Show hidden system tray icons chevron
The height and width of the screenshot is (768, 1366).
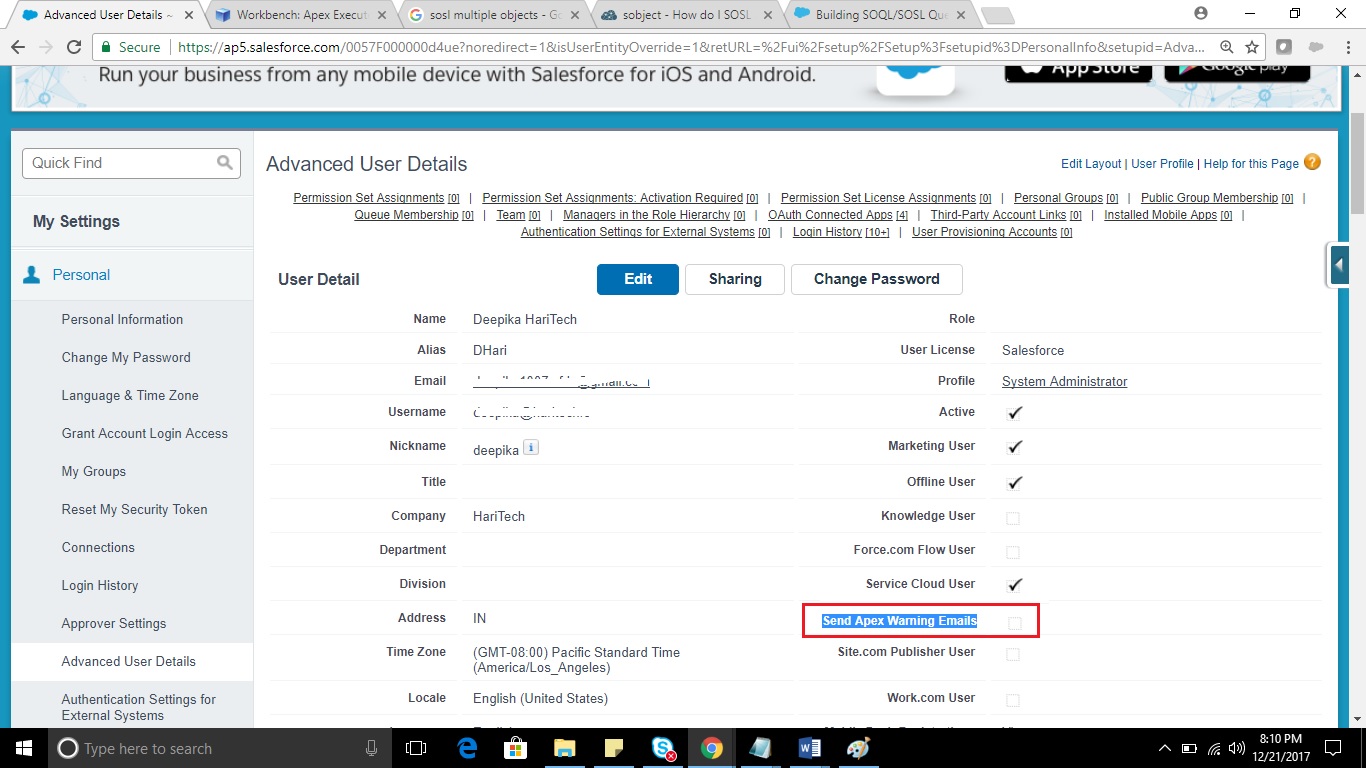(x=1165, y=748)
